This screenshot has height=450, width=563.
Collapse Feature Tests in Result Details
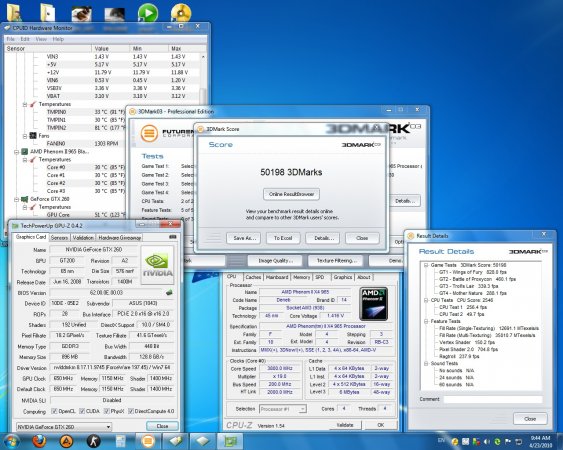[x=426, y=321]
